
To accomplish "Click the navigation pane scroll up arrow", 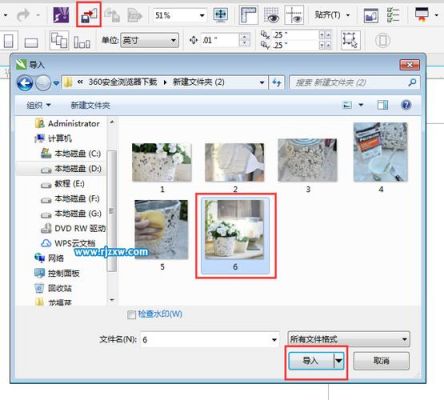I will click(x=112, y=122).
